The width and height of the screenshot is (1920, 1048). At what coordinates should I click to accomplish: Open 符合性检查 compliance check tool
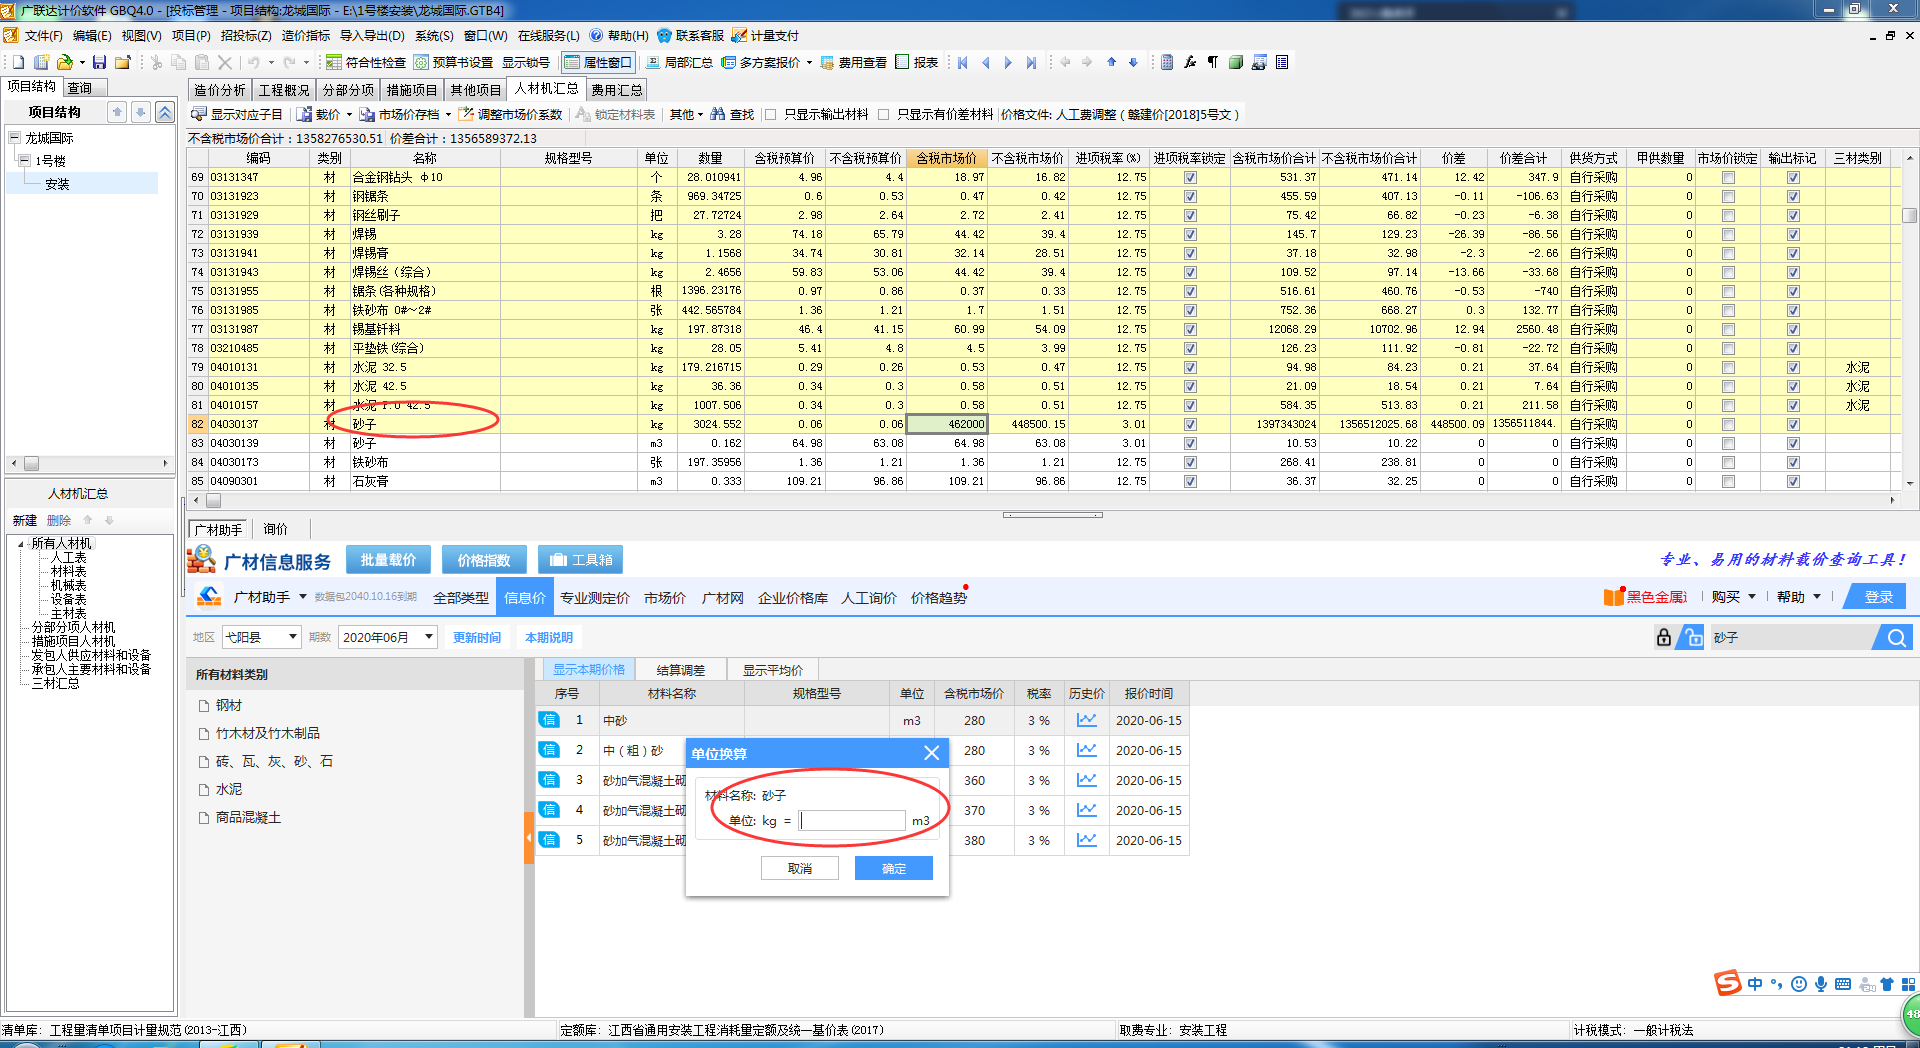tap(366, 62)
